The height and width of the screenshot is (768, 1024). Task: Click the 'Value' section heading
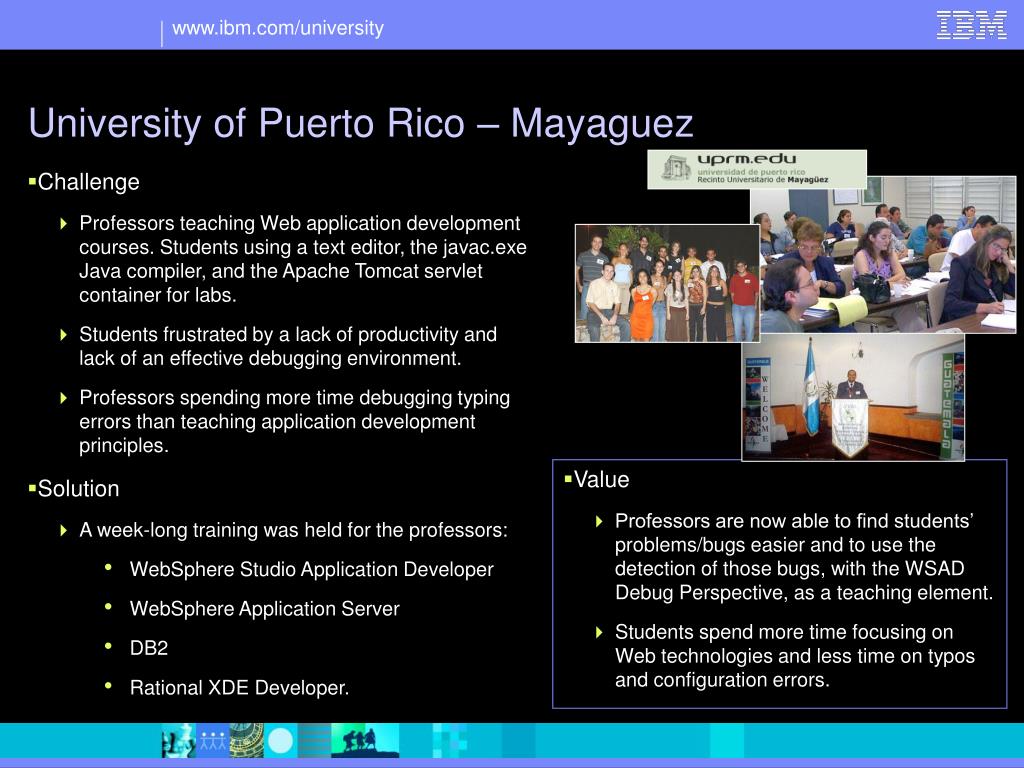601,479
